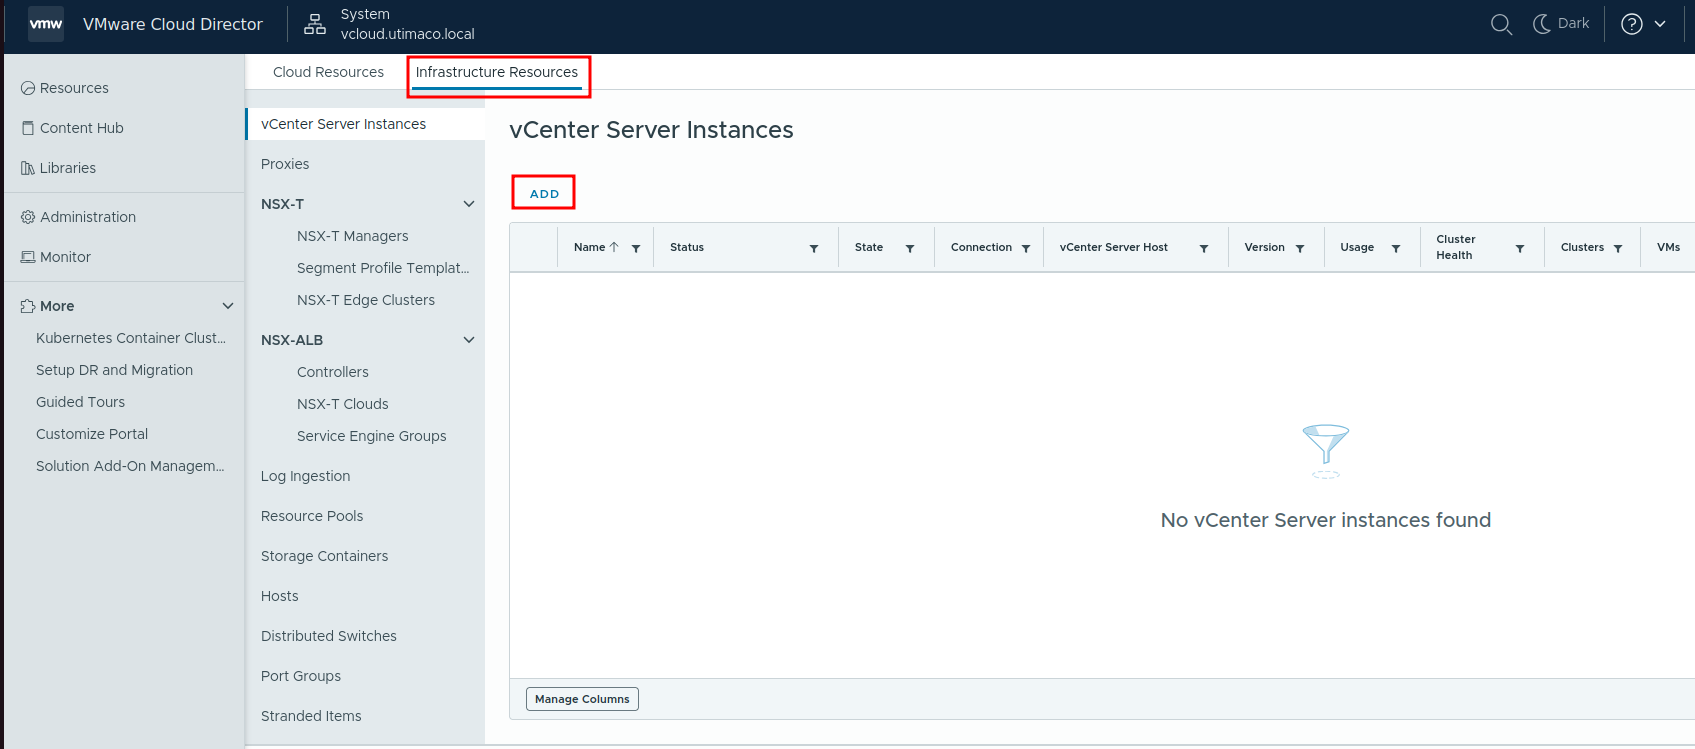Open Kubernetes Container Clusters link

coord(131,338)
